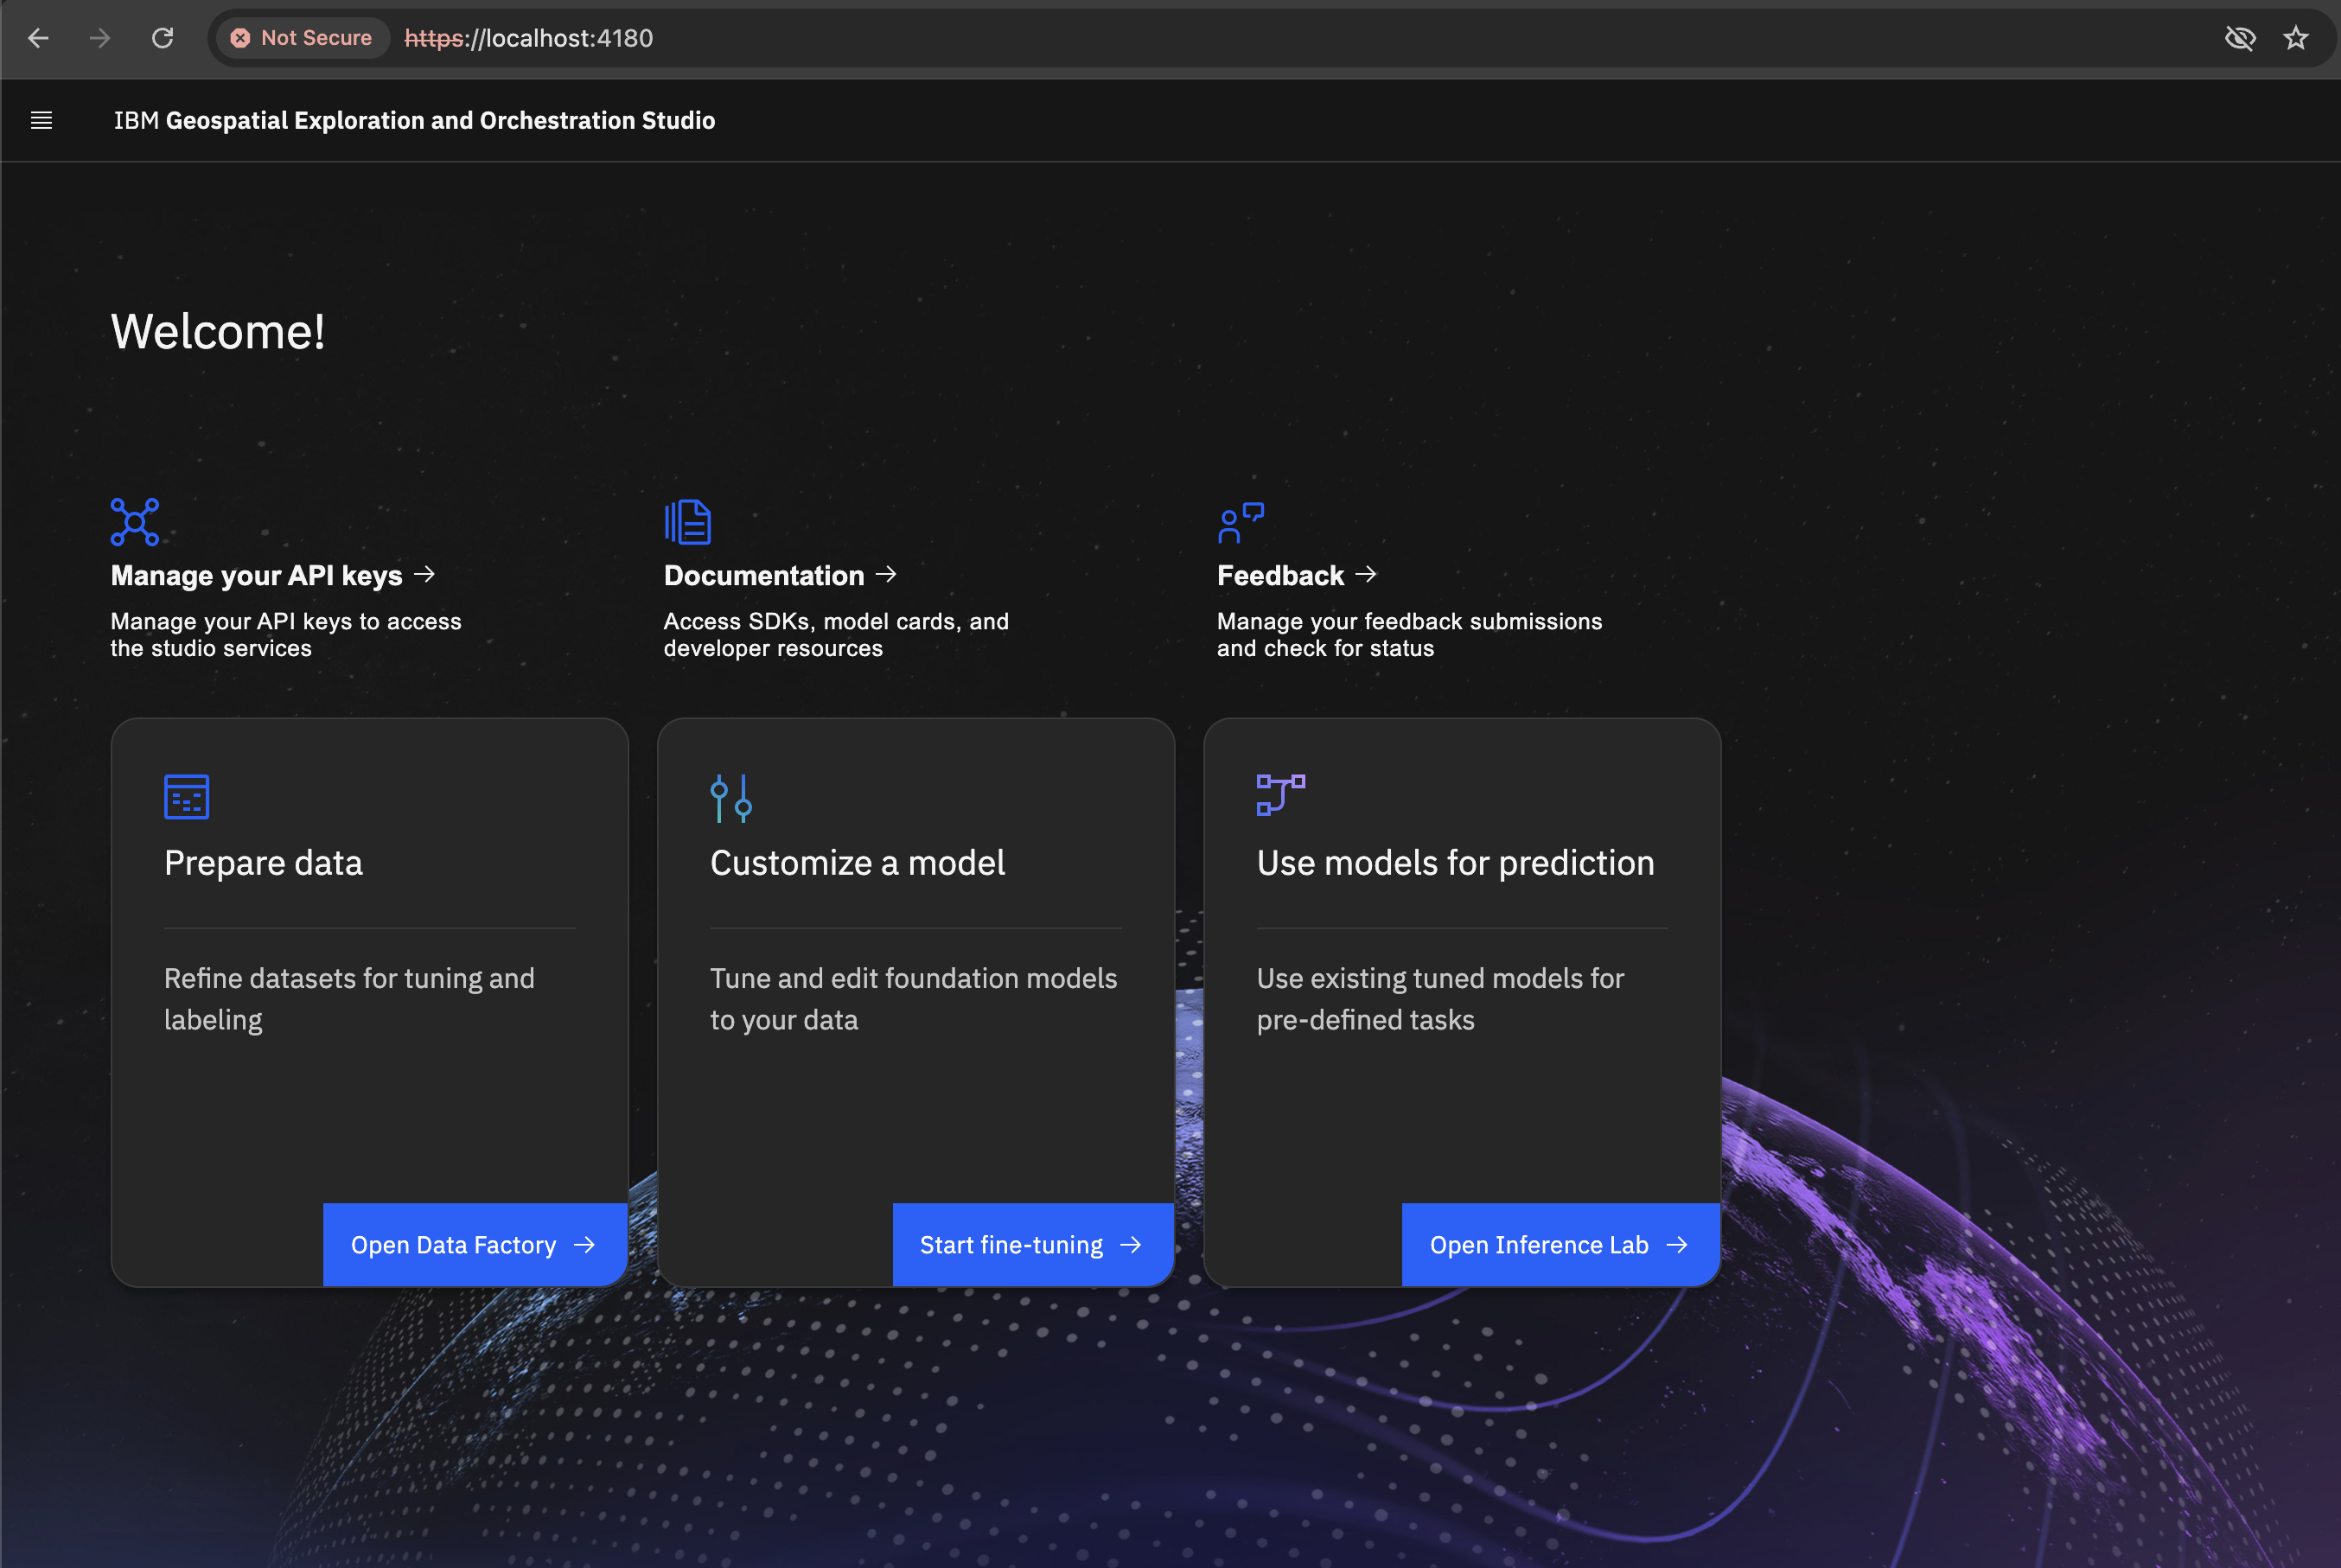Click the Documentation pages icon

(688, 522)
